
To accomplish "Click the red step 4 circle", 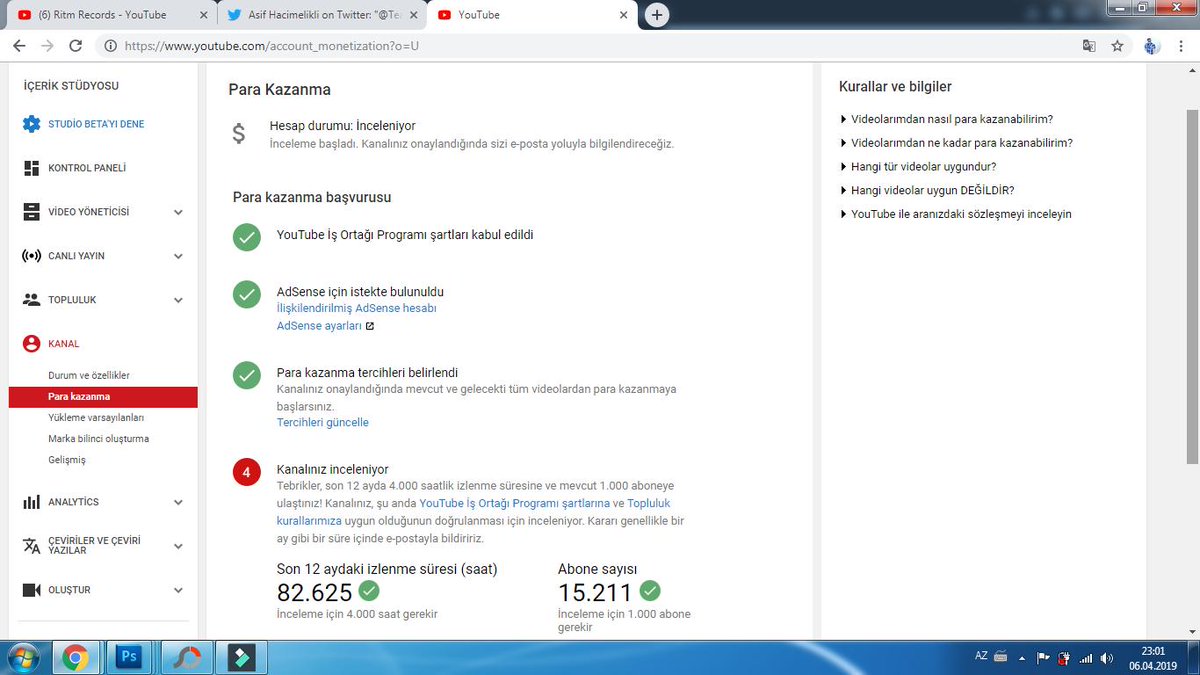I will 246,472.
